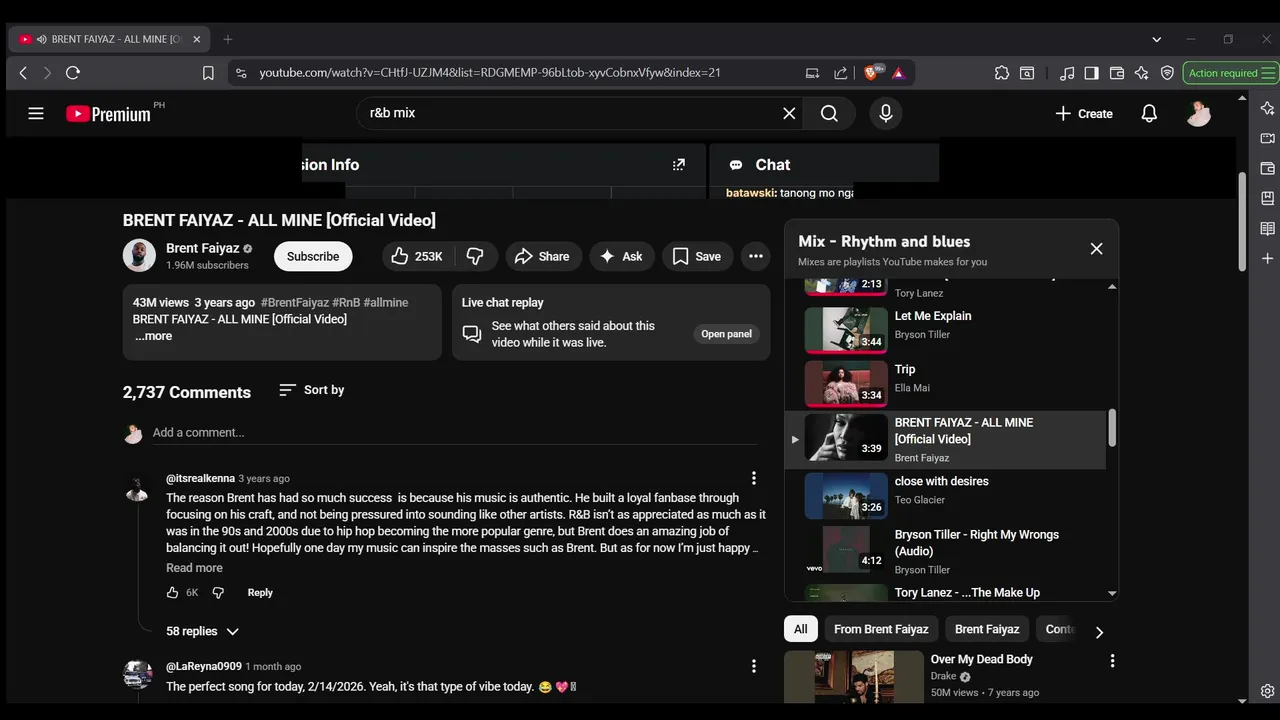Image resolution: width=1280 pixels, height=720 pixels.
Task: Click the address bar URL
Action: [x=490, y=72]
